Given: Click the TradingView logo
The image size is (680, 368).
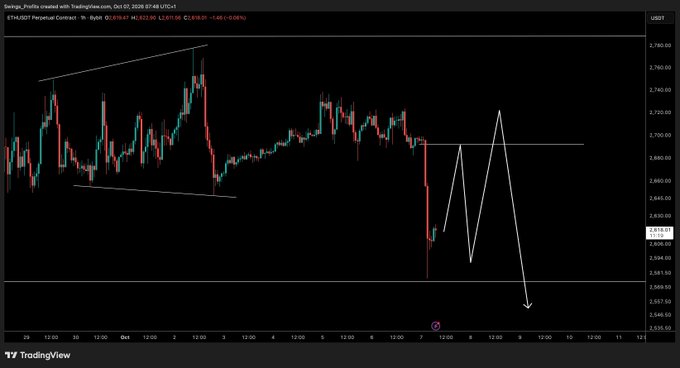Looking at the screenshot, I should (x=38, y=355).
